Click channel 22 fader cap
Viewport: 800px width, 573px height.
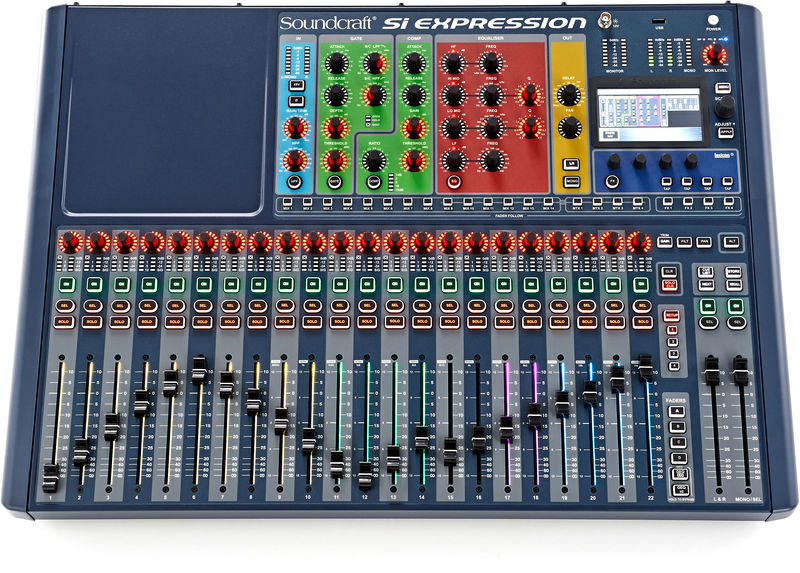[645, 367]
